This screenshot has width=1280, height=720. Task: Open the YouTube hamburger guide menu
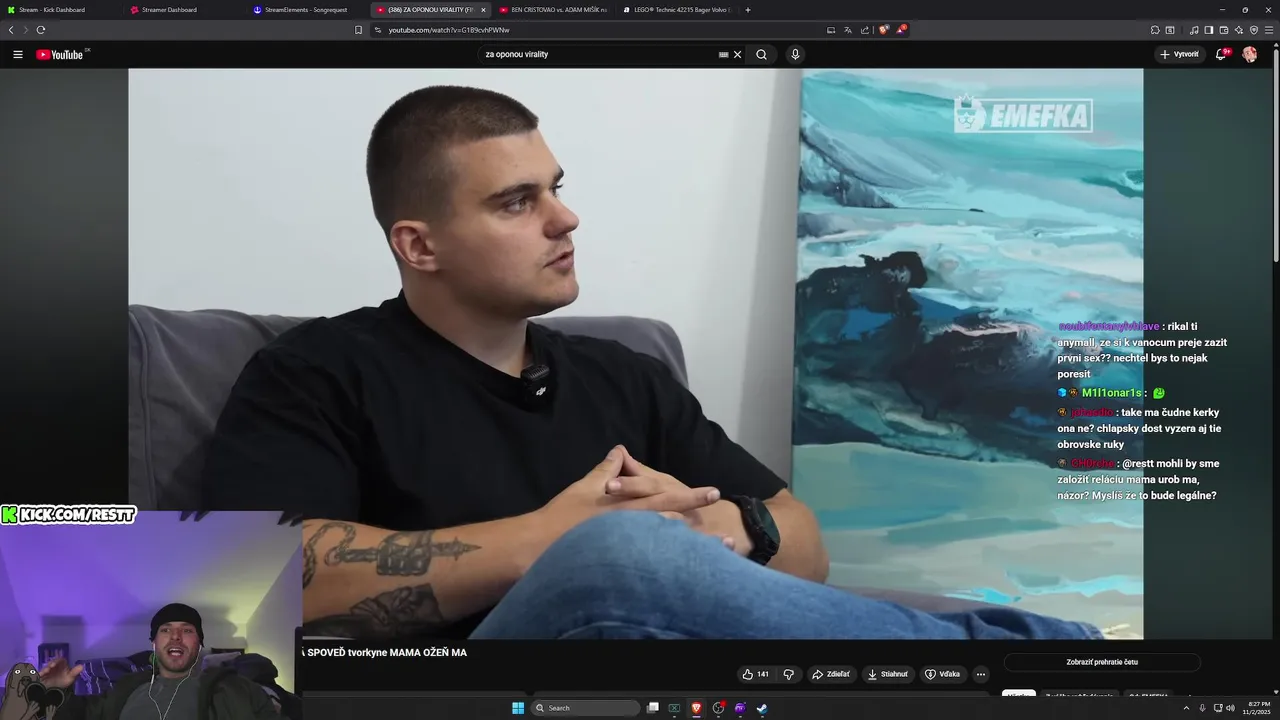click(x=18, y=54)
